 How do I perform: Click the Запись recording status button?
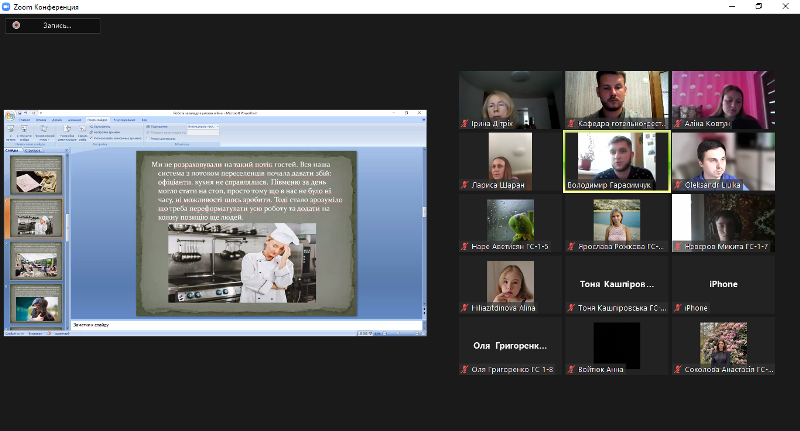click(x=52, y=26)
